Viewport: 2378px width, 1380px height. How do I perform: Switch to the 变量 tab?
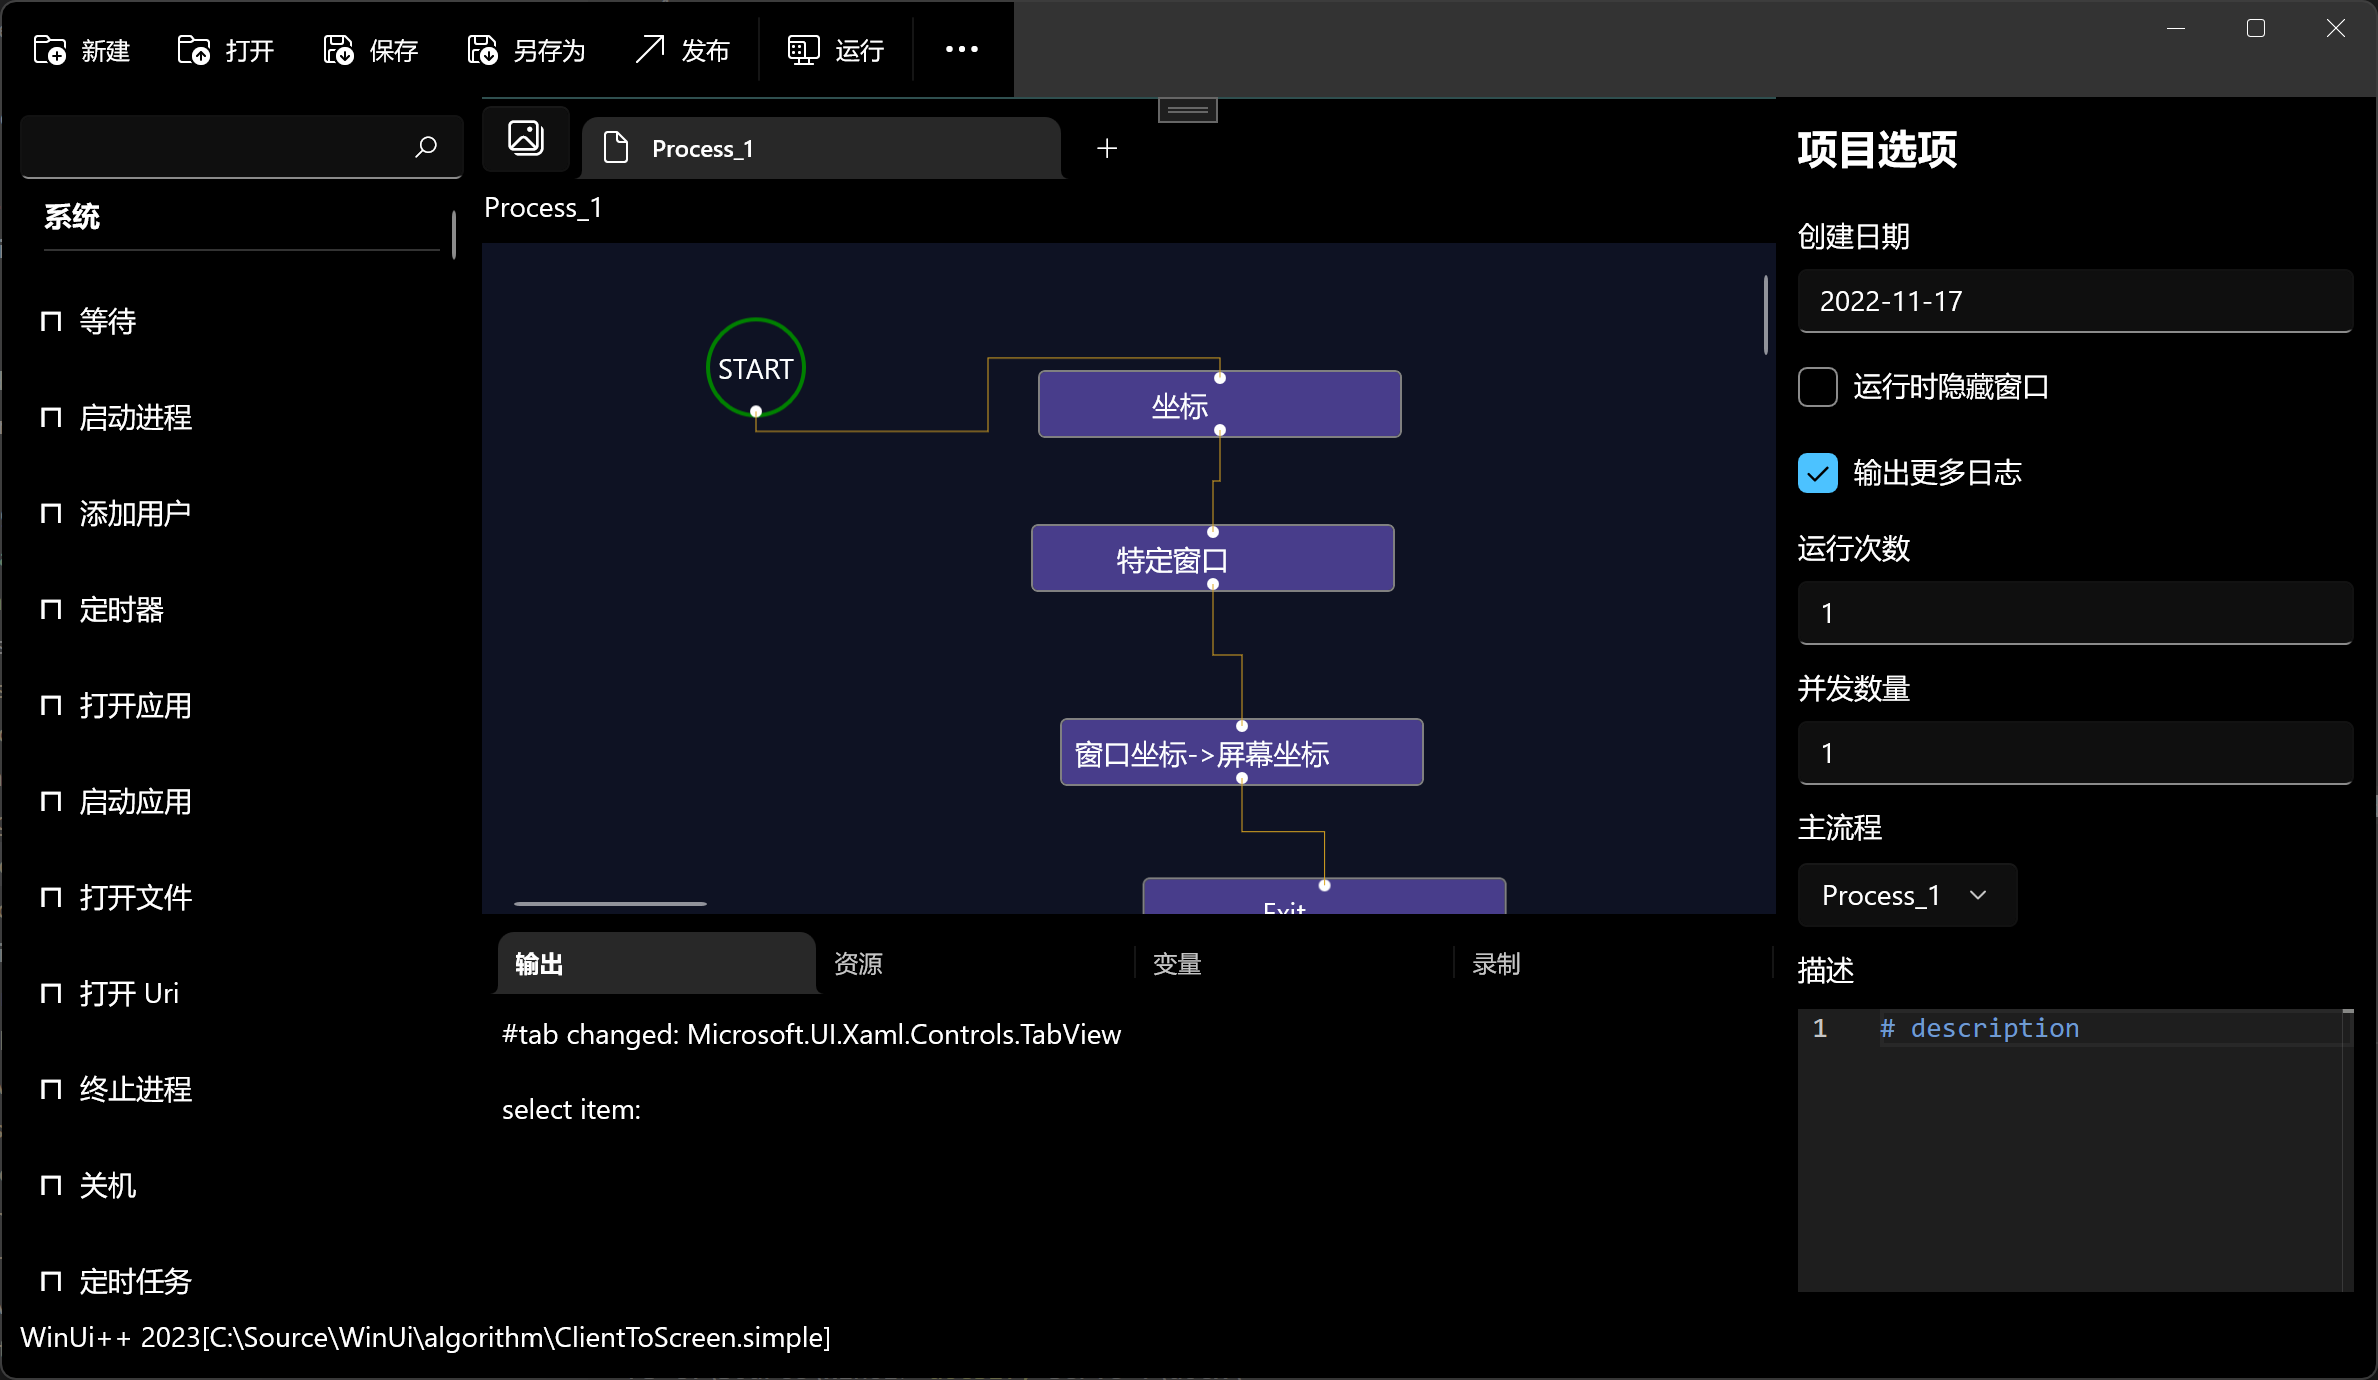click(1177, 964)
